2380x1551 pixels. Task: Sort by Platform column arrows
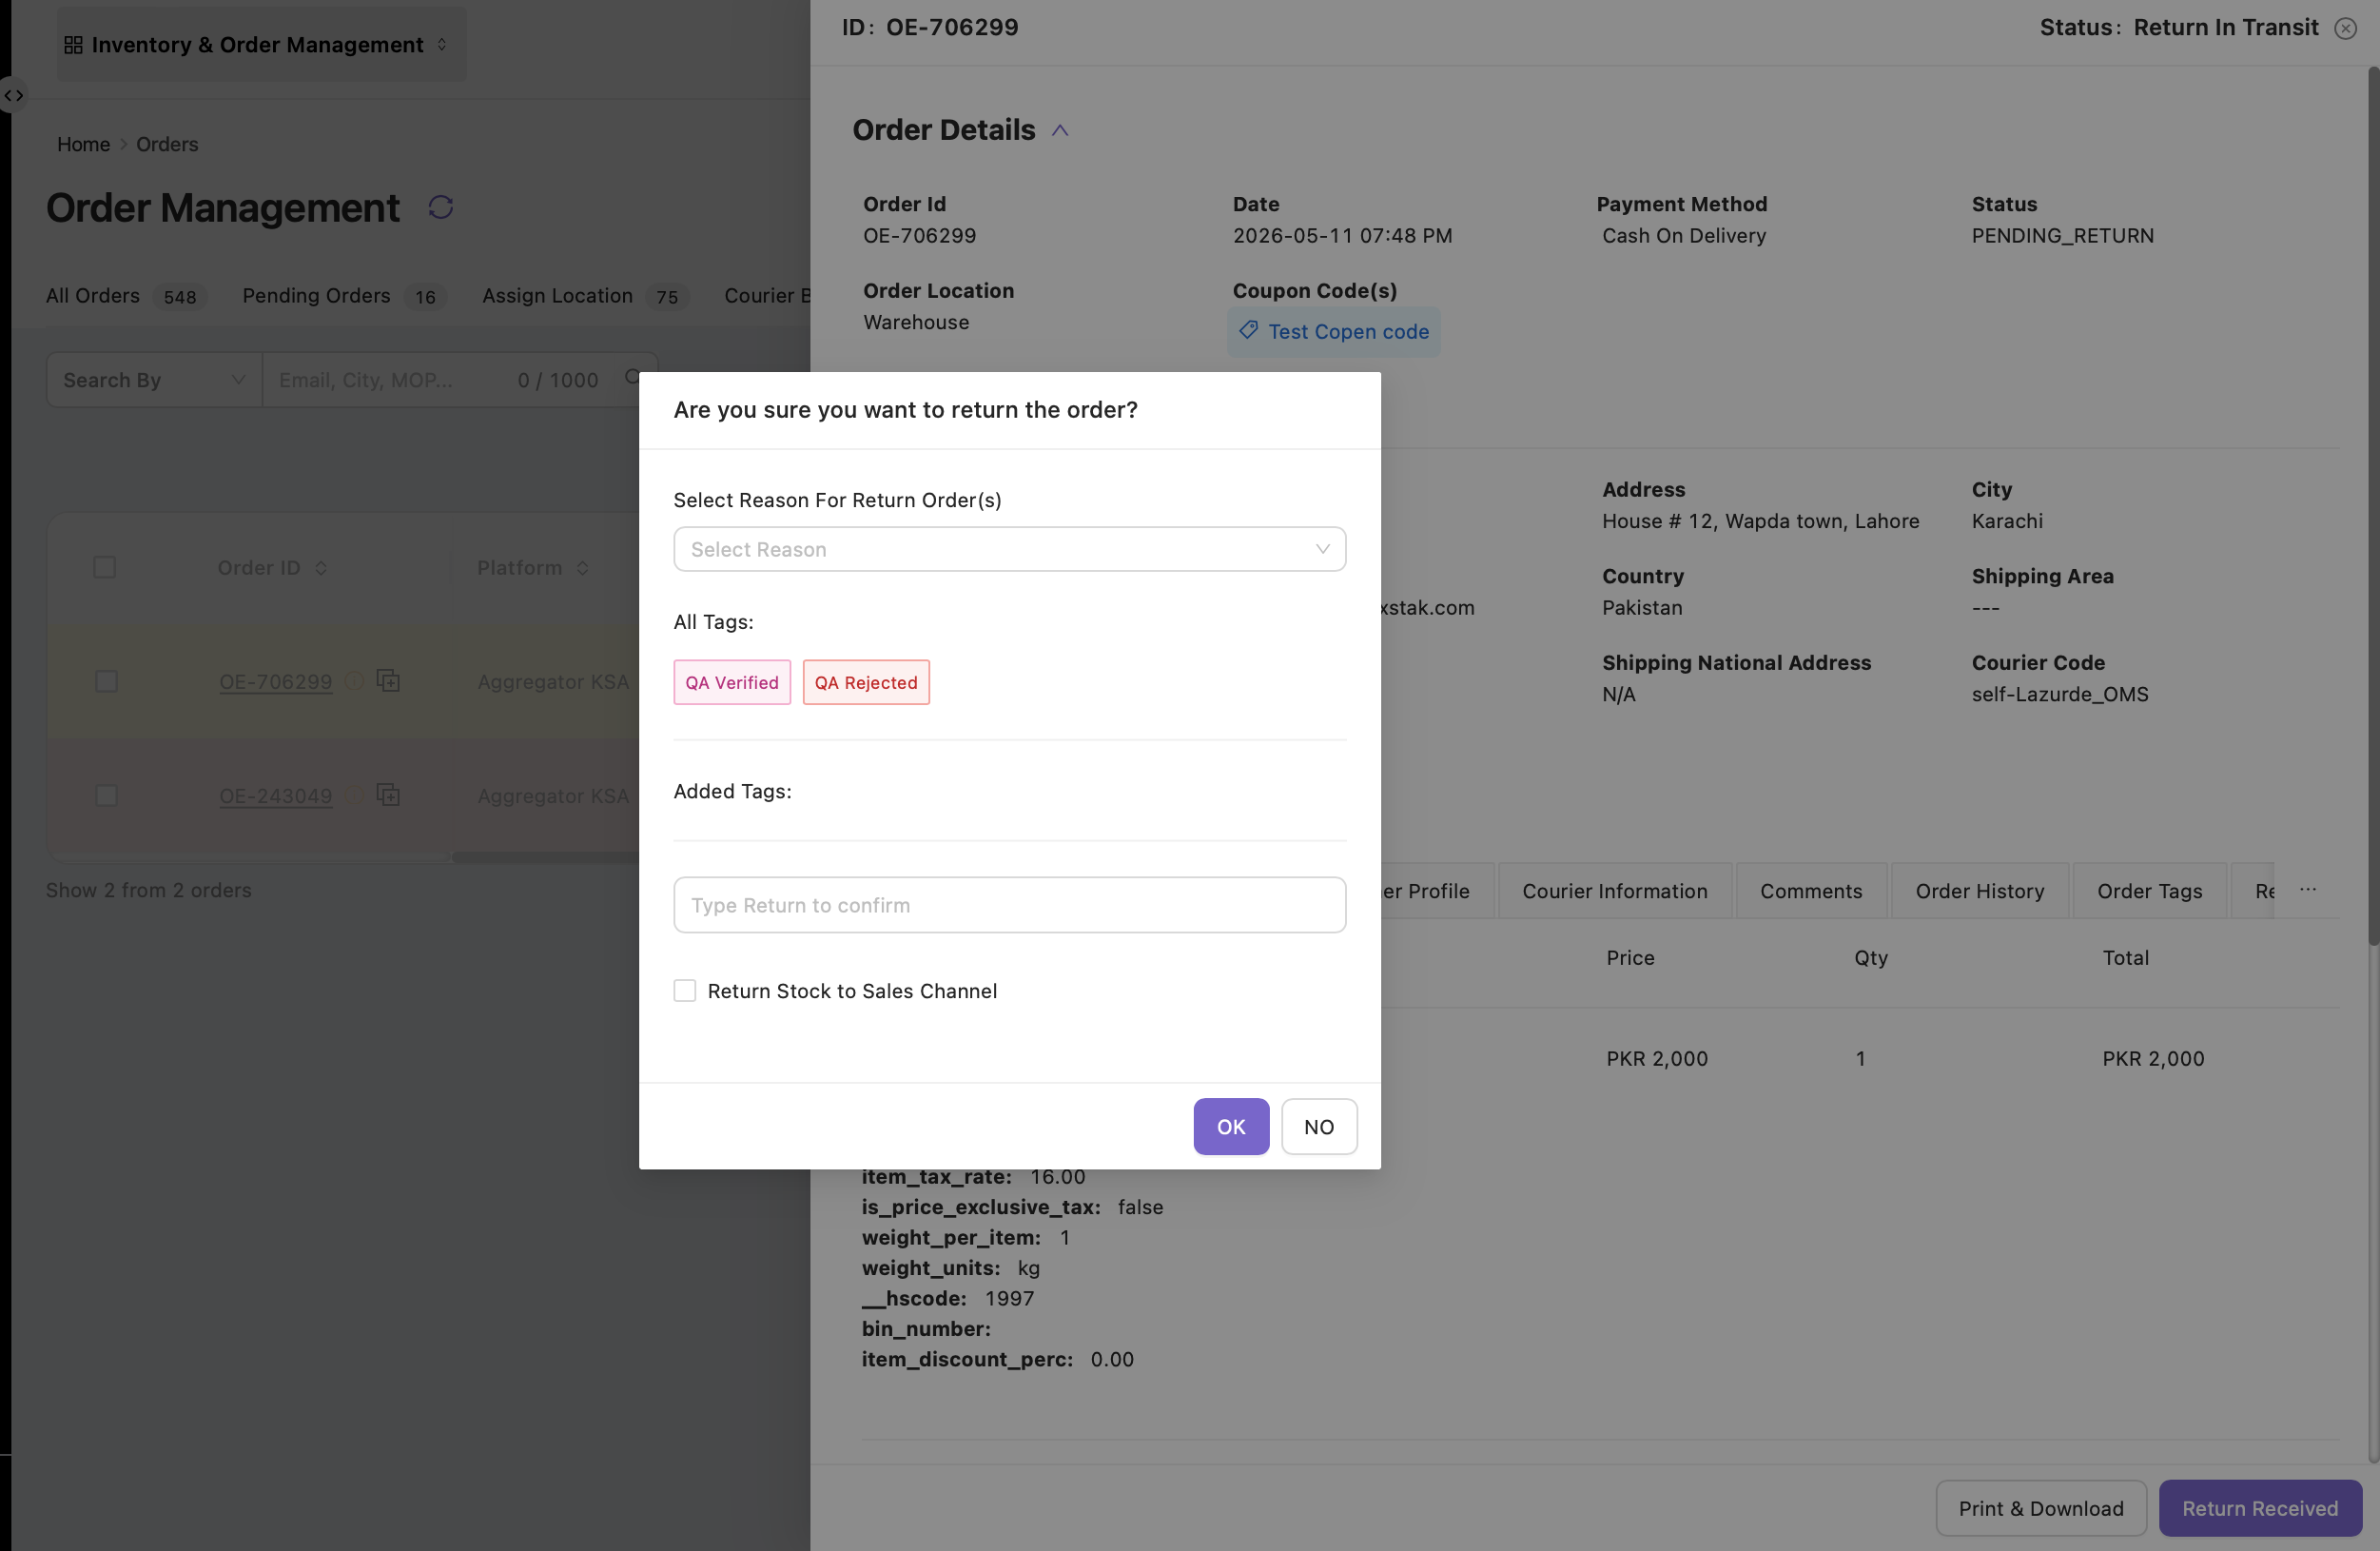tap(582, 568)
